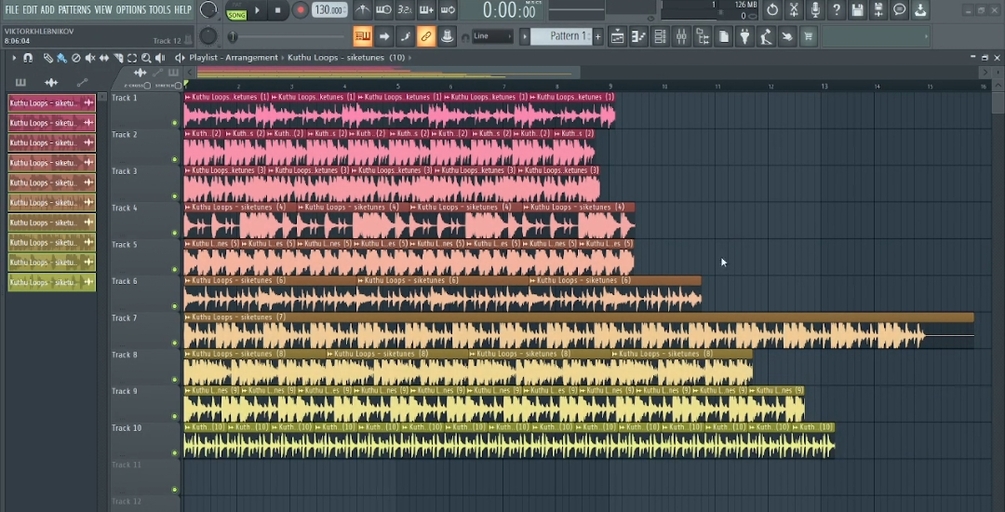Mute Track 5 using its green LED
The width and height of the screenshot is (1005, 512).
click(174, 270)
